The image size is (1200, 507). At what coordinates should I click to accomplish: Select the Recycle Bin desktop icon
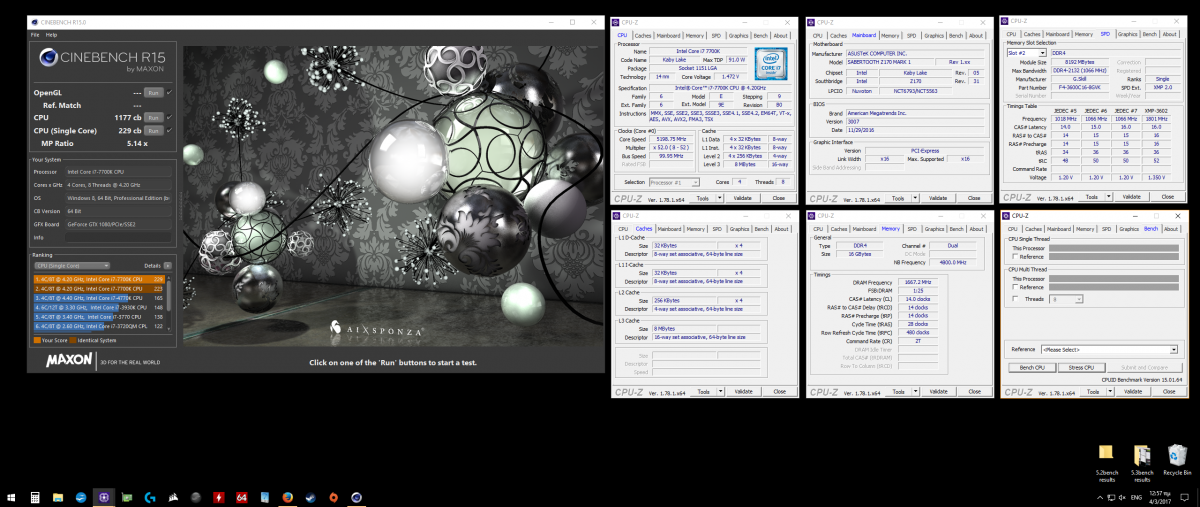(1177, 459)
